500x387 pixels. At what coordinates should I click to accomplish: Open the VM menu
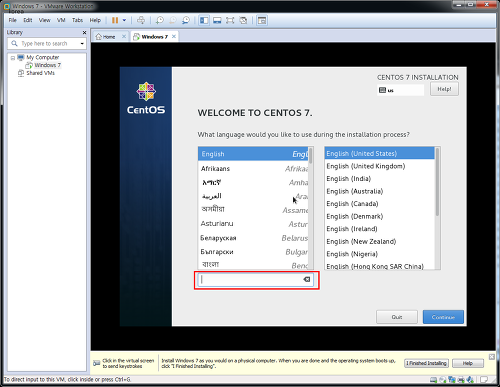pyautogui.click(x=61, y=20)
